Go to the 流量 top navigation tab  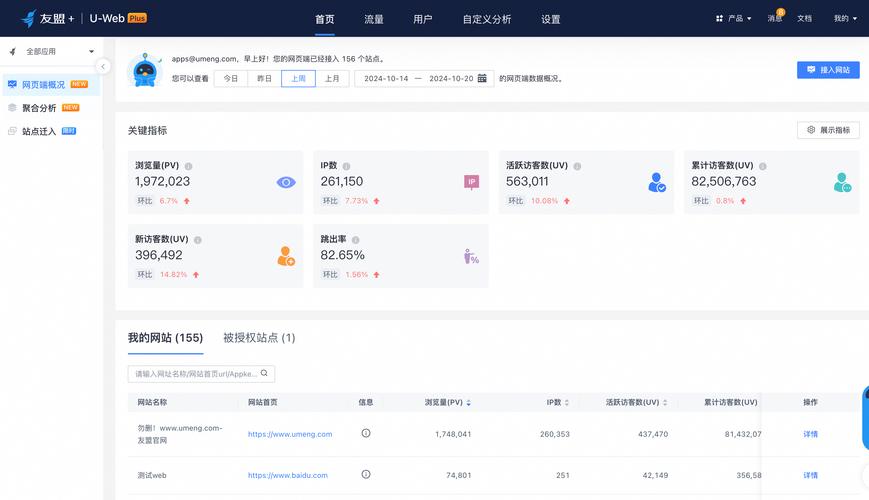[374, 19]
